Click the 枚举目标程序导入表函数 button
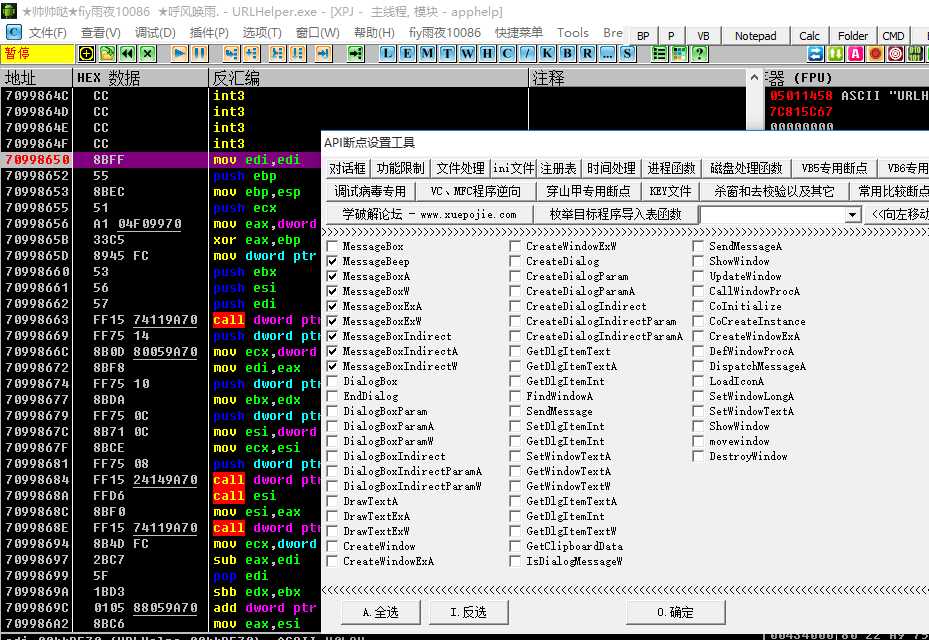Screen dimensions: 929x640 [x=616, y=215]
